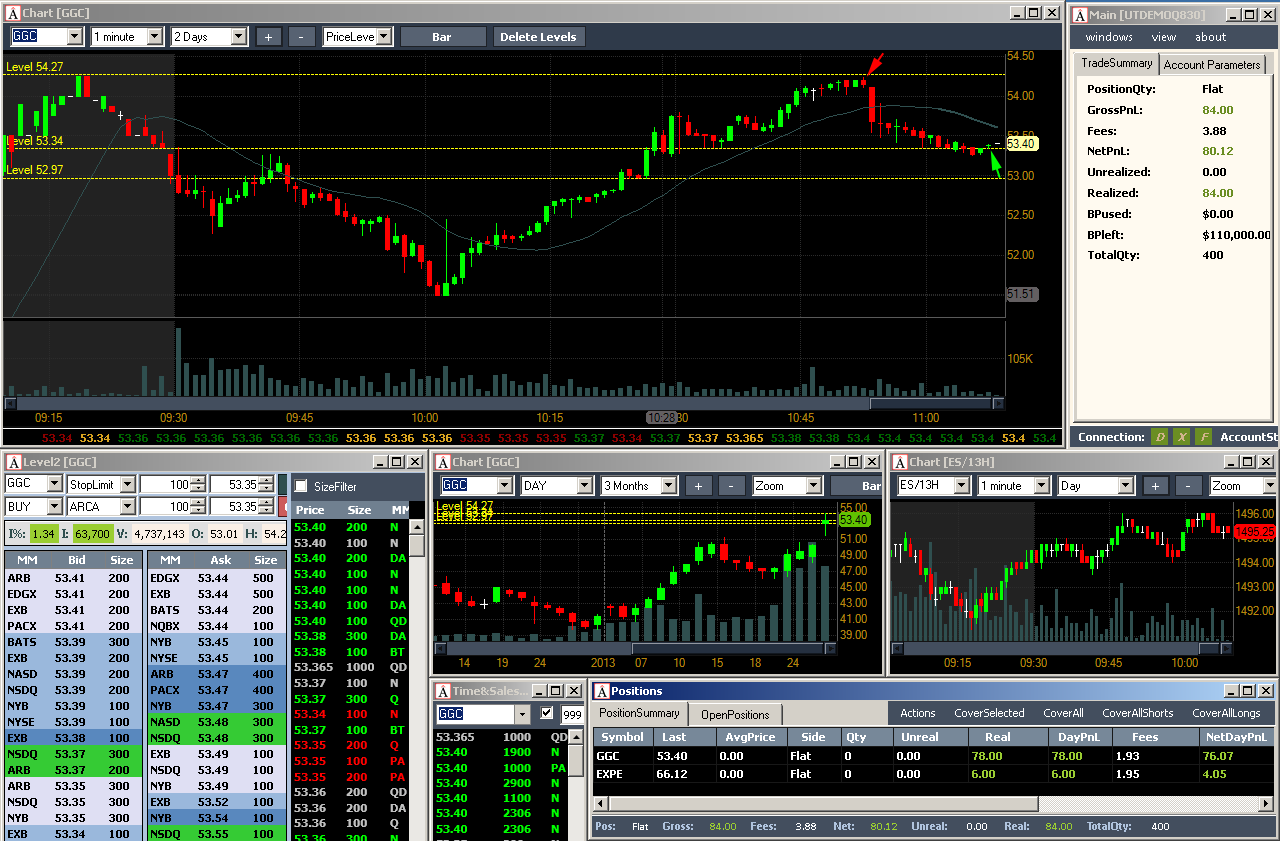Click the app logo icon in Positions window title
Image resolution: width=1280 pixels, height=841 pixels.
click(x=602, y=691)
